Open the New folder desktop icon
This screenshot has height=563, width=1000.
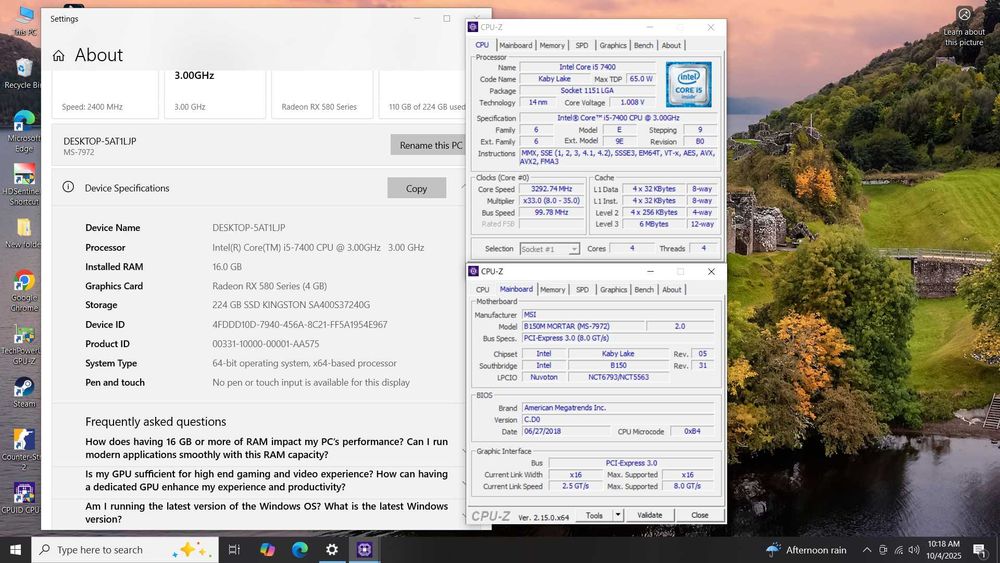(24, 233)
